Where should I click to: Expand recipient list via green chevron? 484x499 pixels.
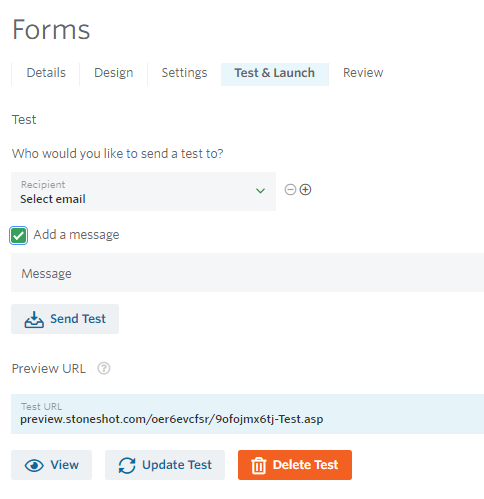(260, 191)
